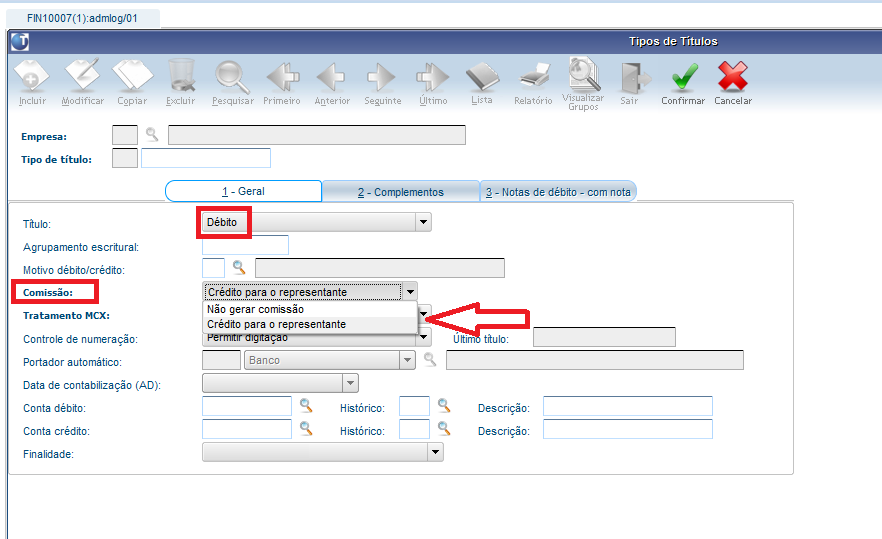The height and width of the screenshot is (539, 882).
Task: Expand the Banco dropdown
Action: tap(407, 360)
